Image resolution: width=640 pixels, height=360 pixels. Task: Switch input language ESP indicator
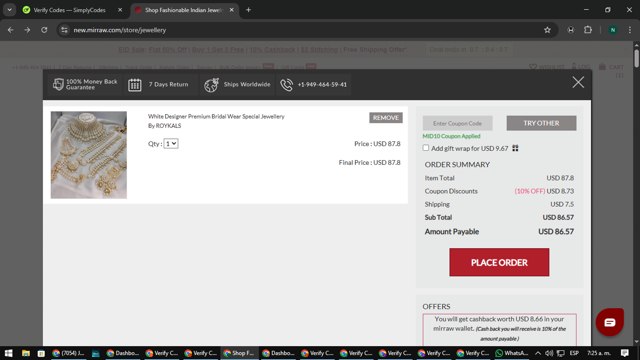coord(574,353)
